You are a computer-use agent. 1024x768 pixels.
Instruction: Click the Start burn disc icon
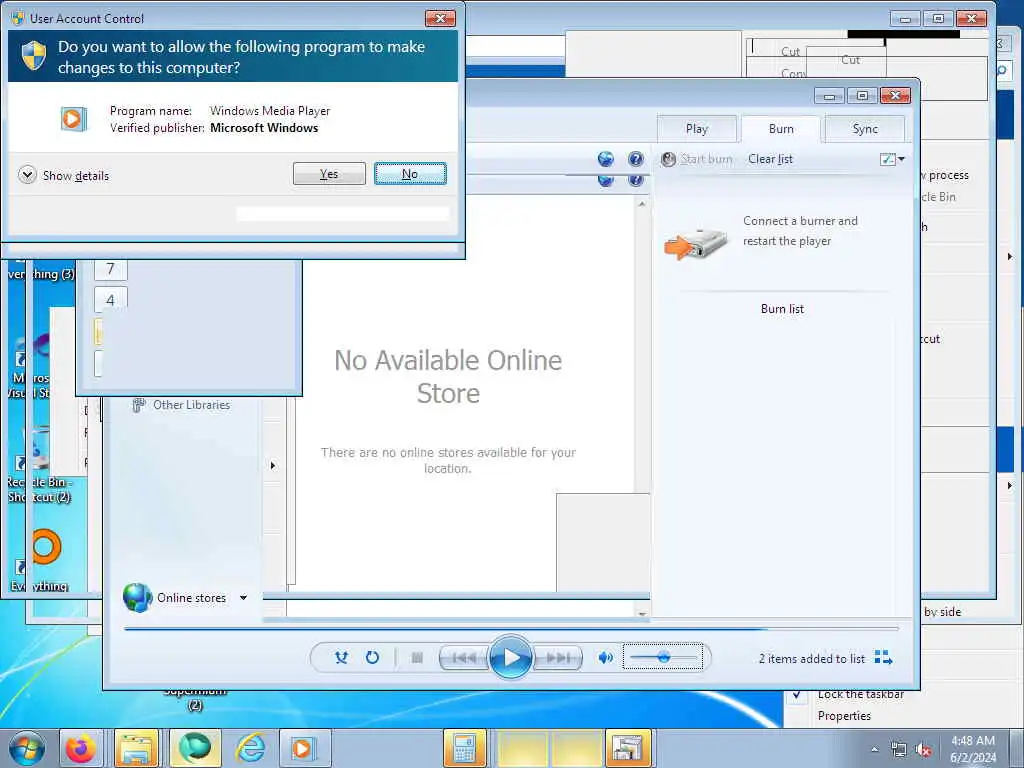pyautogui.click(x=668, y=159)
